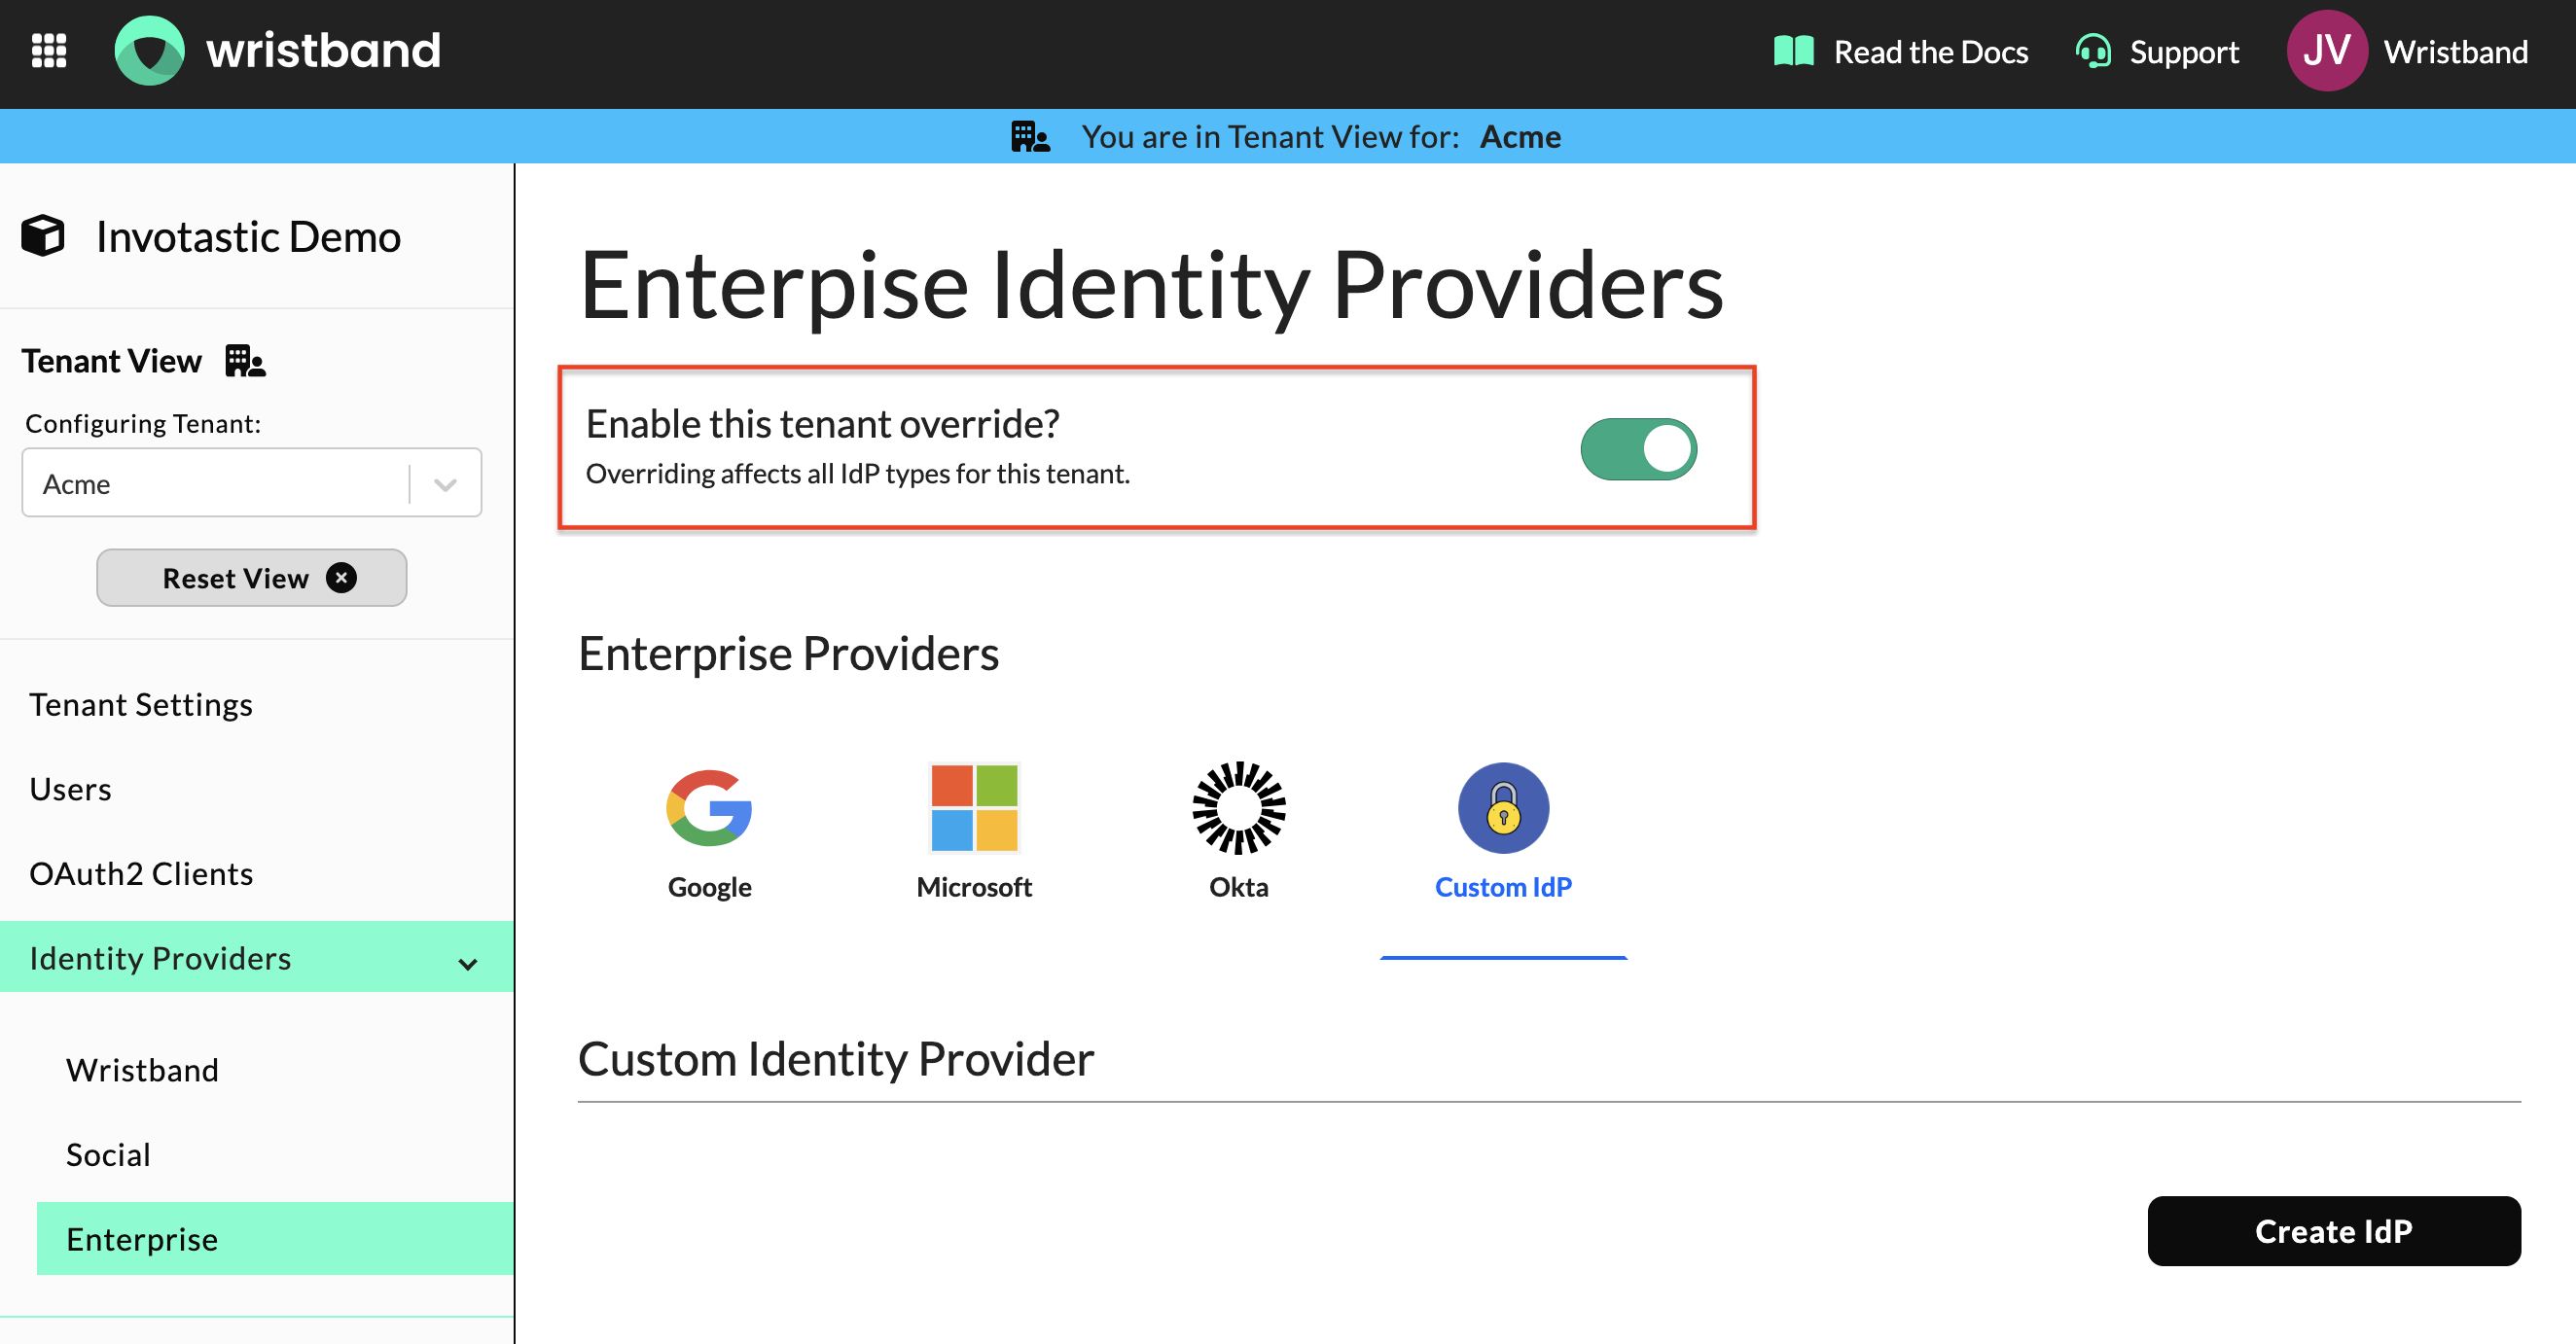Open the Support link
Image resolution: width=2576 pixels, height=1344 pixels.
(x=2183, y=51)
